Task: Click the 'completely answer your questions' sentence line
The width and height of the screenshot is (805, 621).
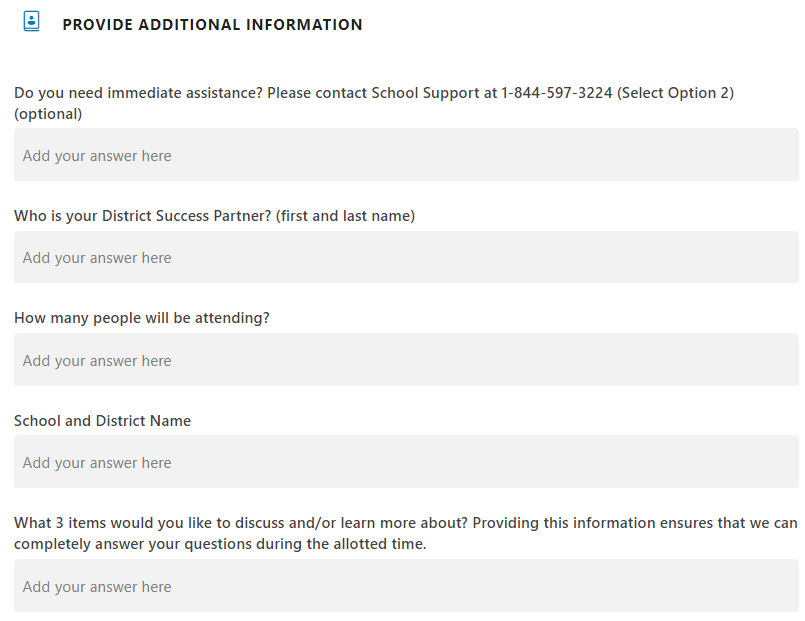Action: coord(220,544)
